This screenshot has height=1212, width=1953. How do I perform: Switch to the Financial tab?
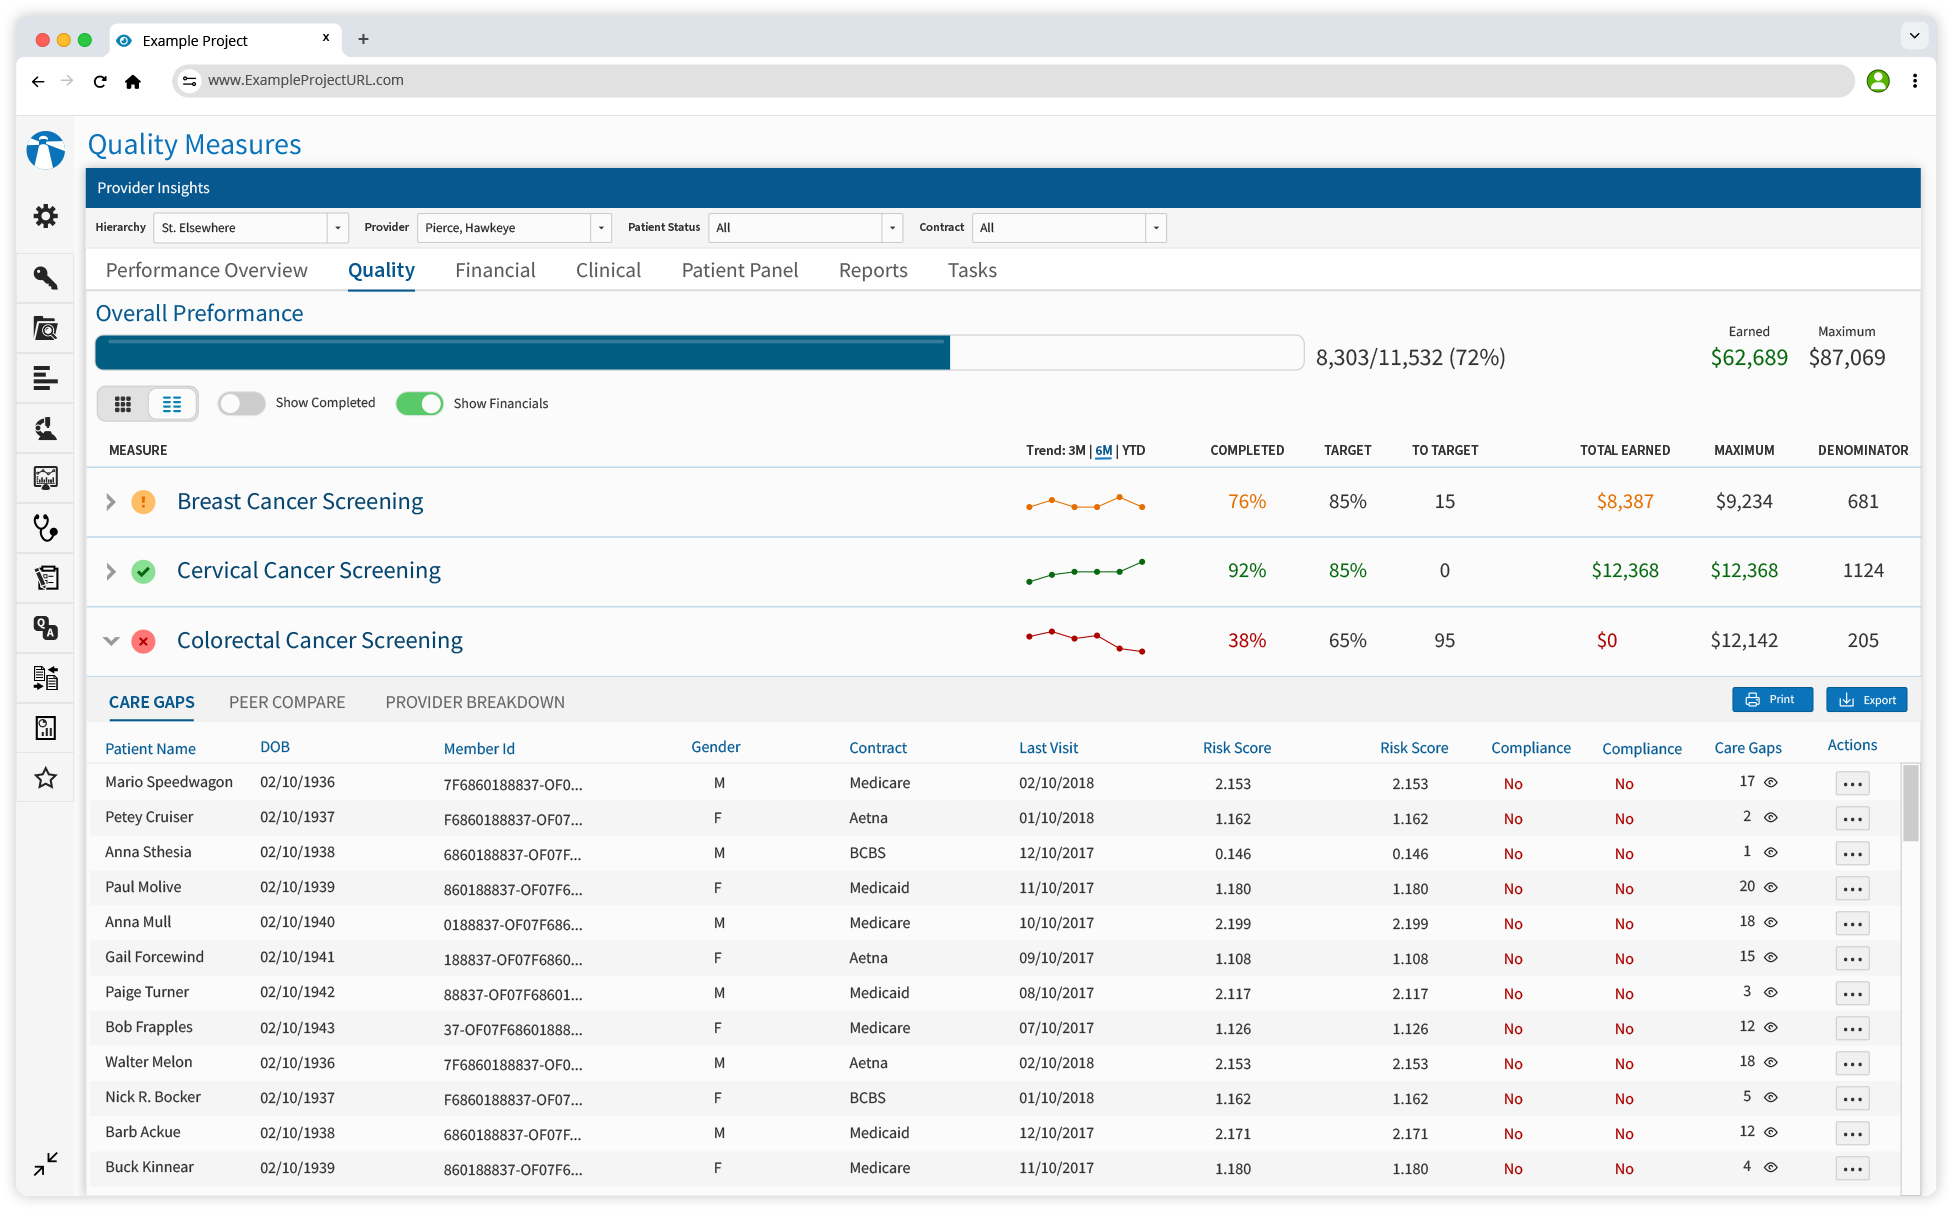coord(495,270)
